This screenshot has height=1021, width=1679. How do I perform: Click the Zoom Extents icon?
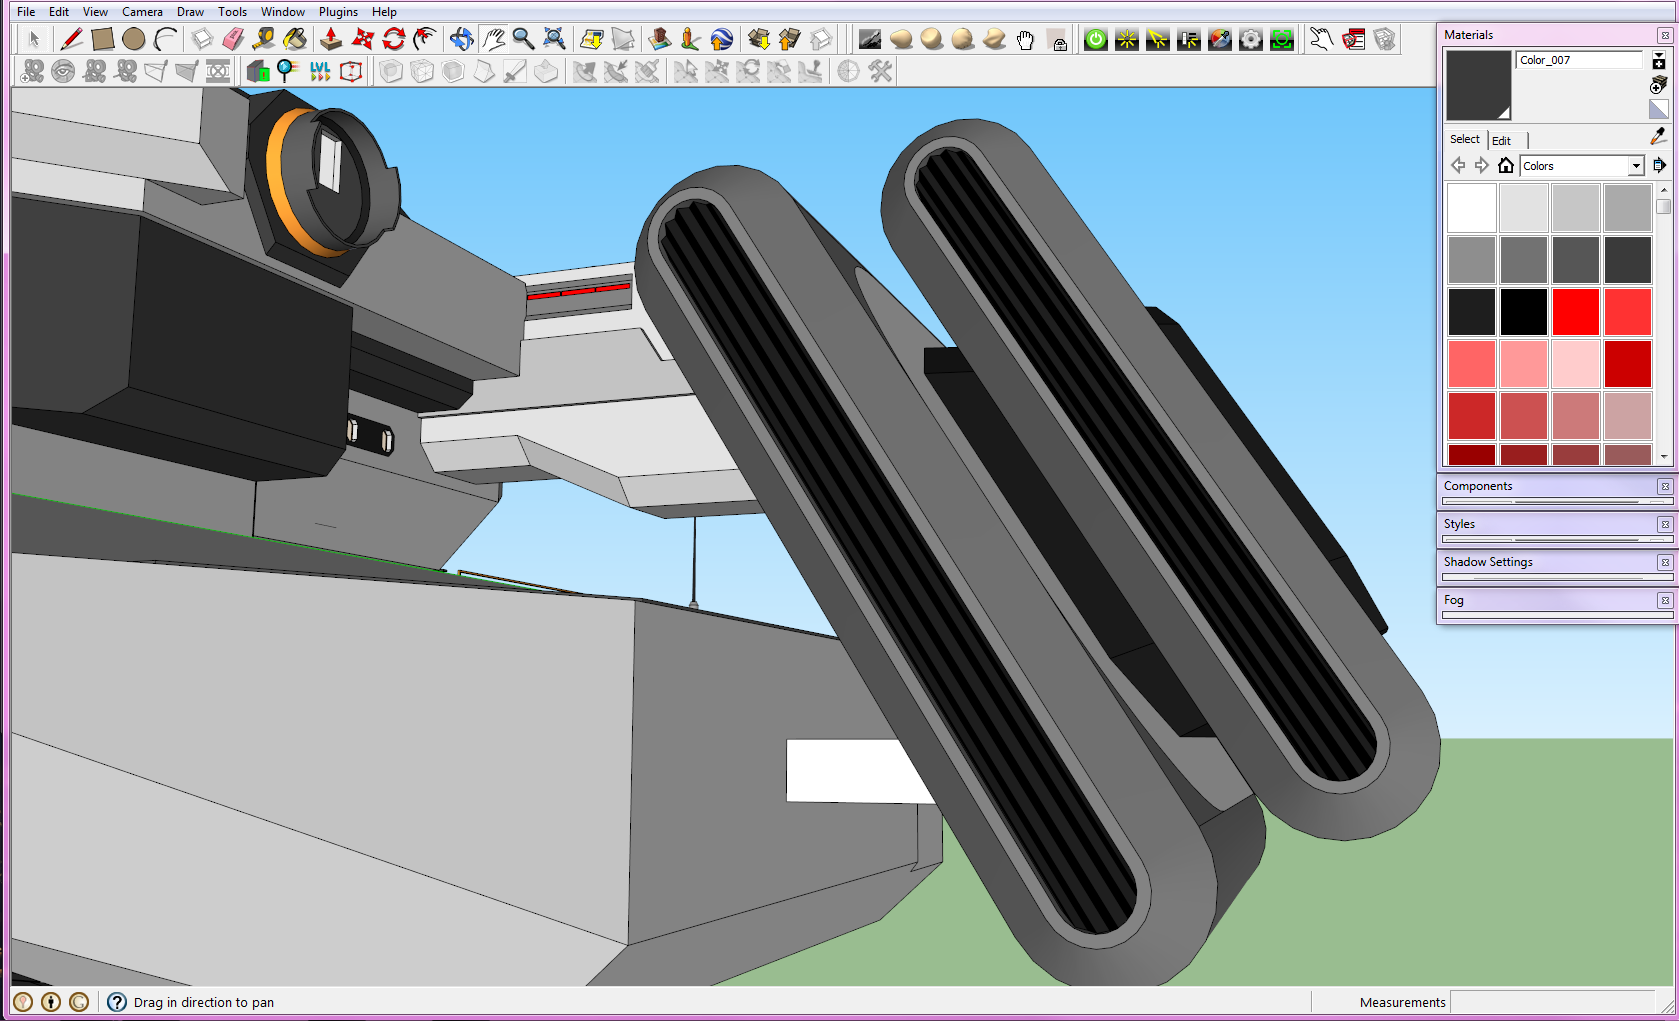(554, 39)
